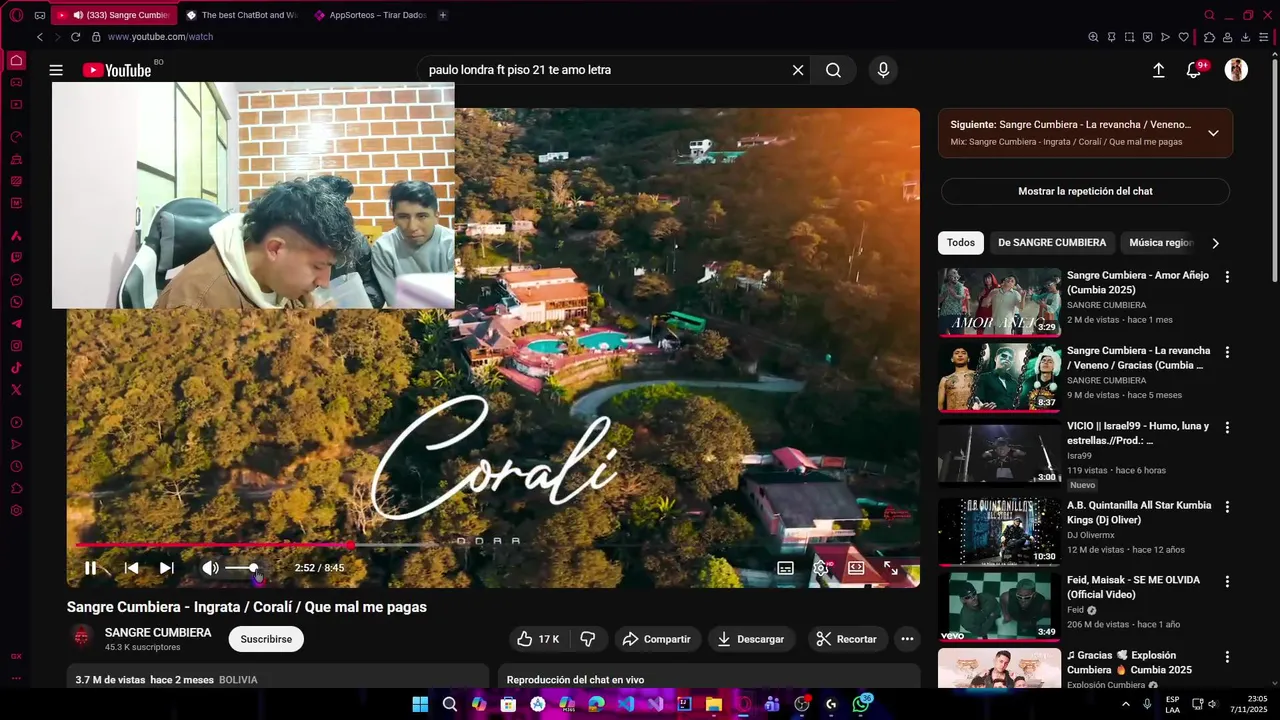Switch to The best ChatBot tab

[241, 15]
